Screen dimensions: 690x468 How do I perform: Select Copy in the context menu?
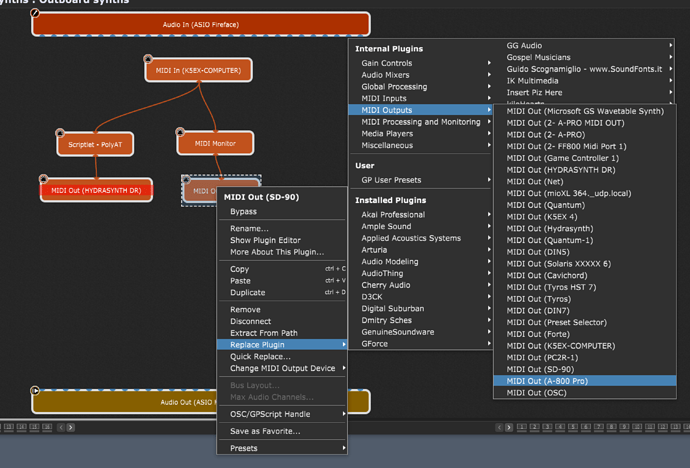(x=282, y=269)
